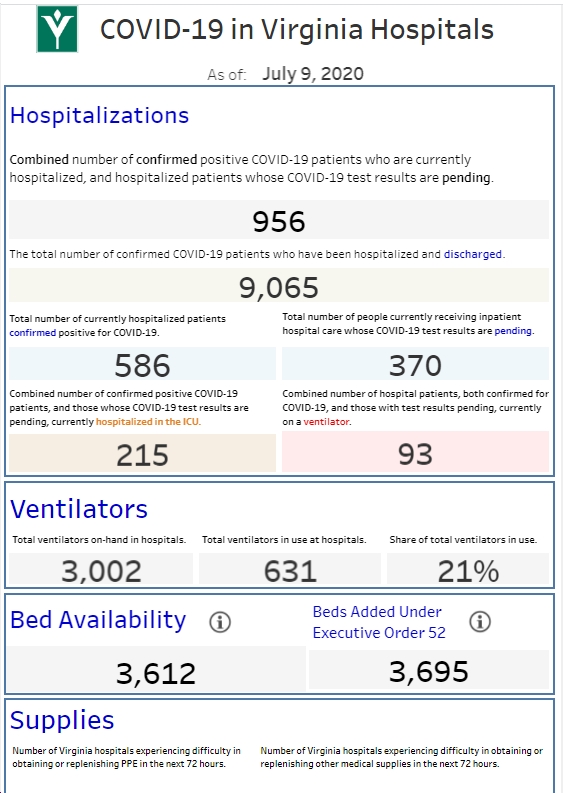Open the Executive Order 52 info icon
Screen dimensions: 563x793
coord(480,621)
